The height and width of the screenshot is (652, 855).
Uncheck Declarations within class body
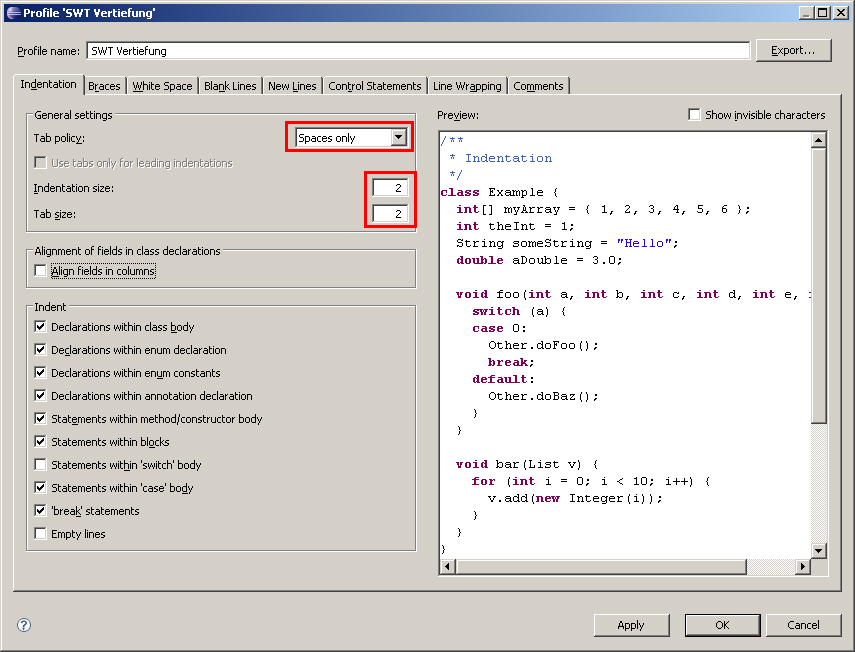click(x=40, y=327)
